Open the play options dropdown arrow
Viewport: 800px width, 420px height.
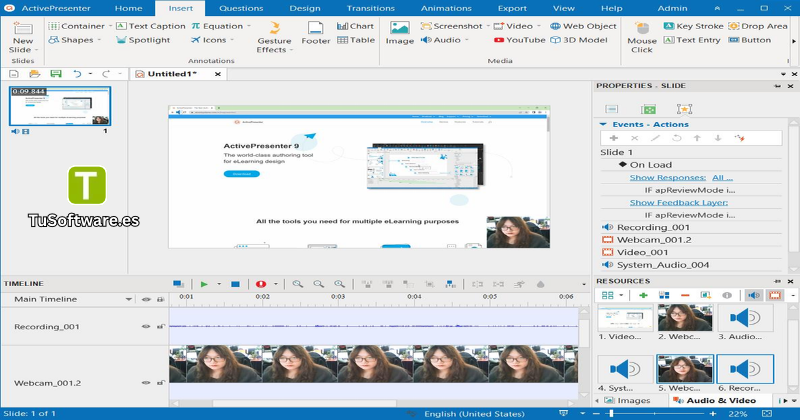(219, 284)
